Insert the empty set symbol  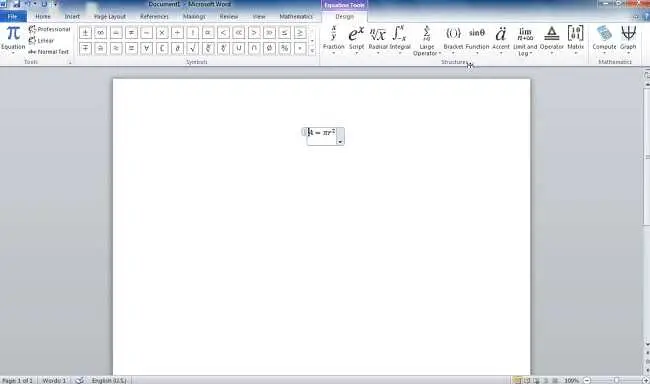click(269, 49)
